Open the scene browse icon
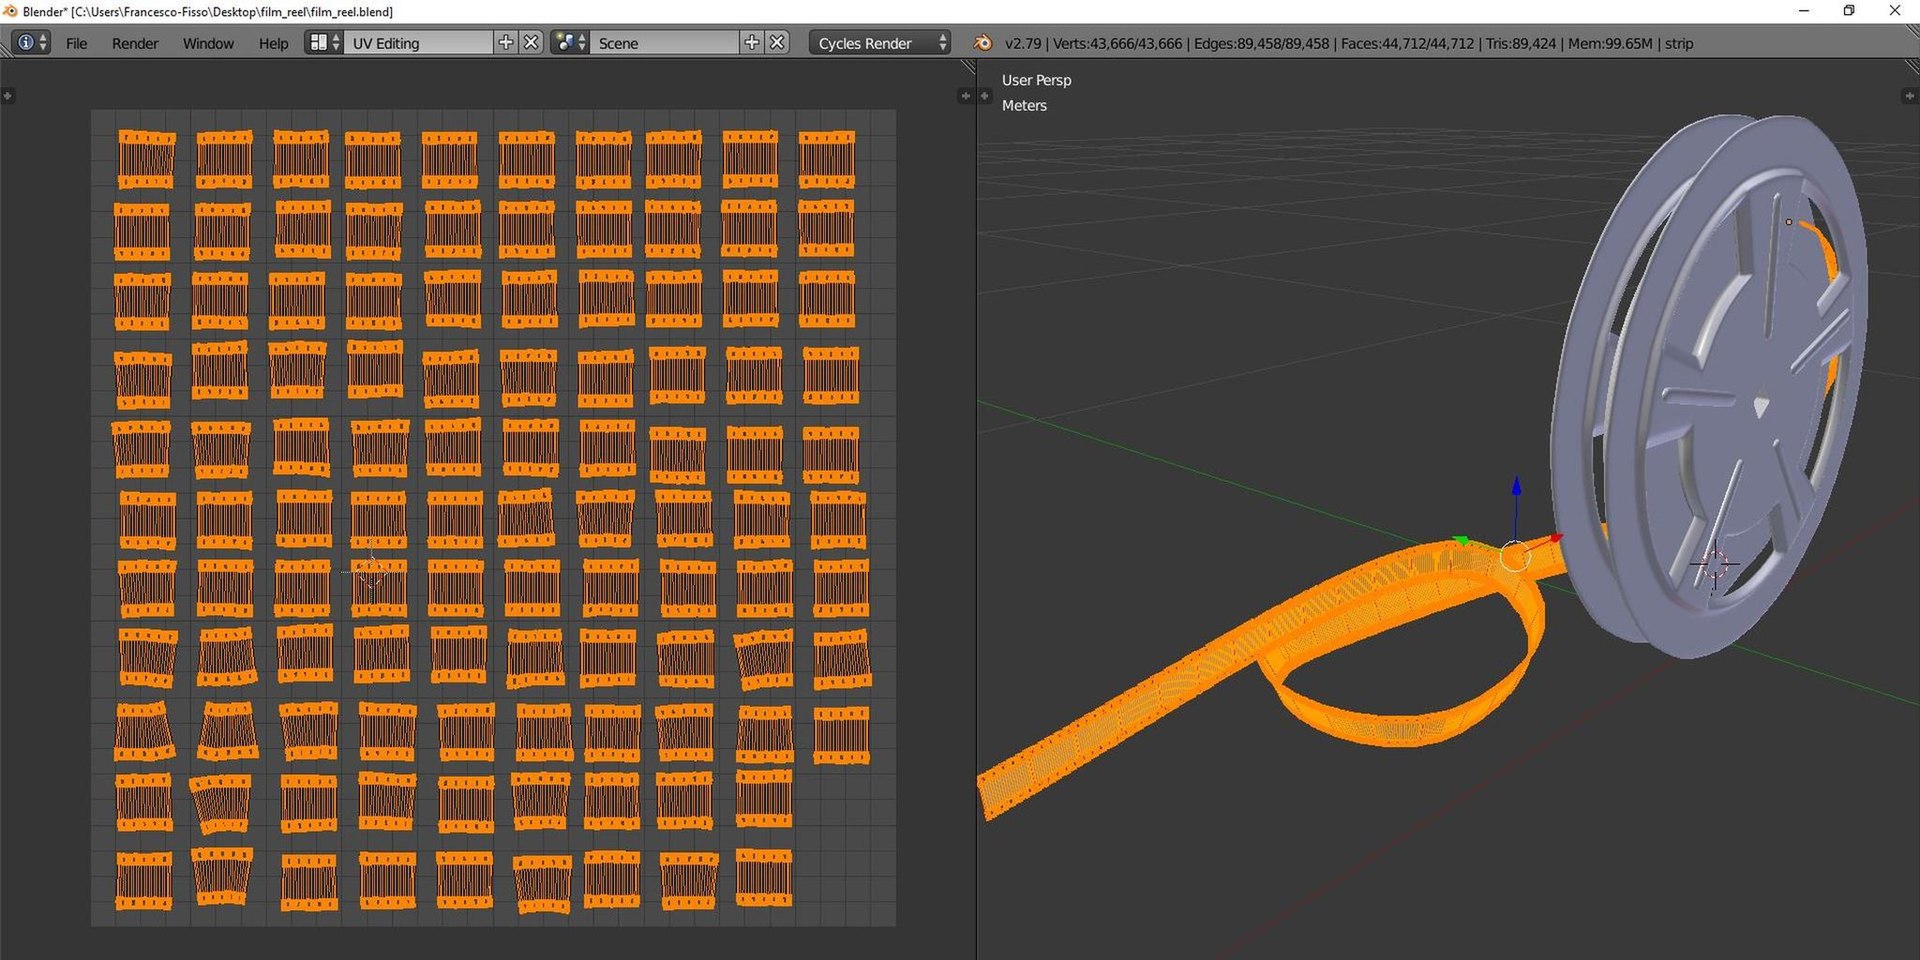The width and height of the screenshot is (1920, 960). click(x=569, y=43)
